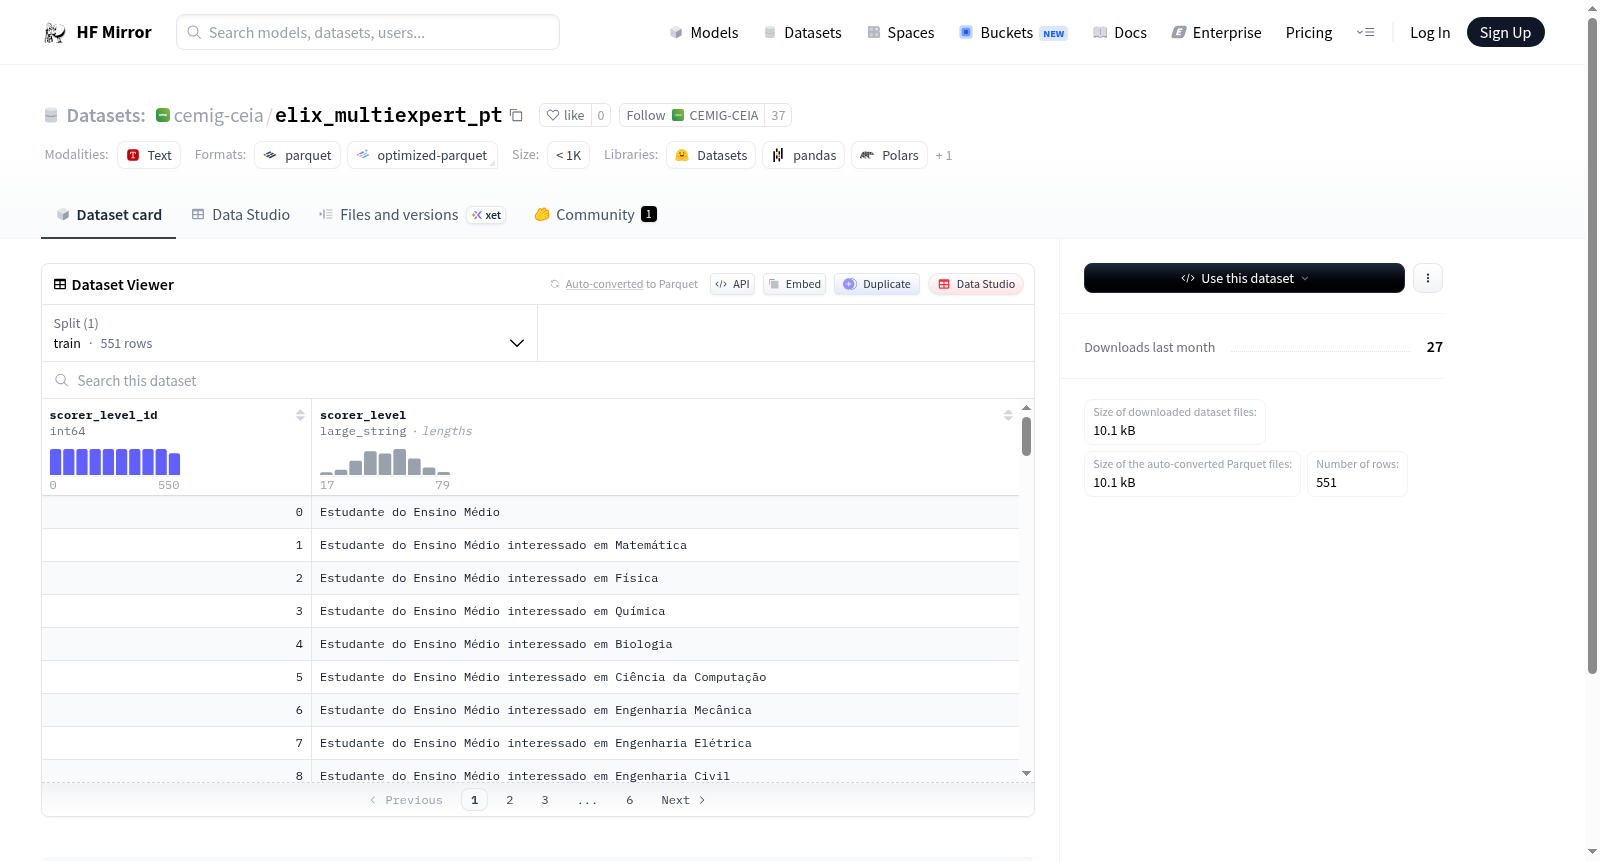Jump to page 6 of results
This screenshot has width=1600, height=861.
[x=630, y=800]
